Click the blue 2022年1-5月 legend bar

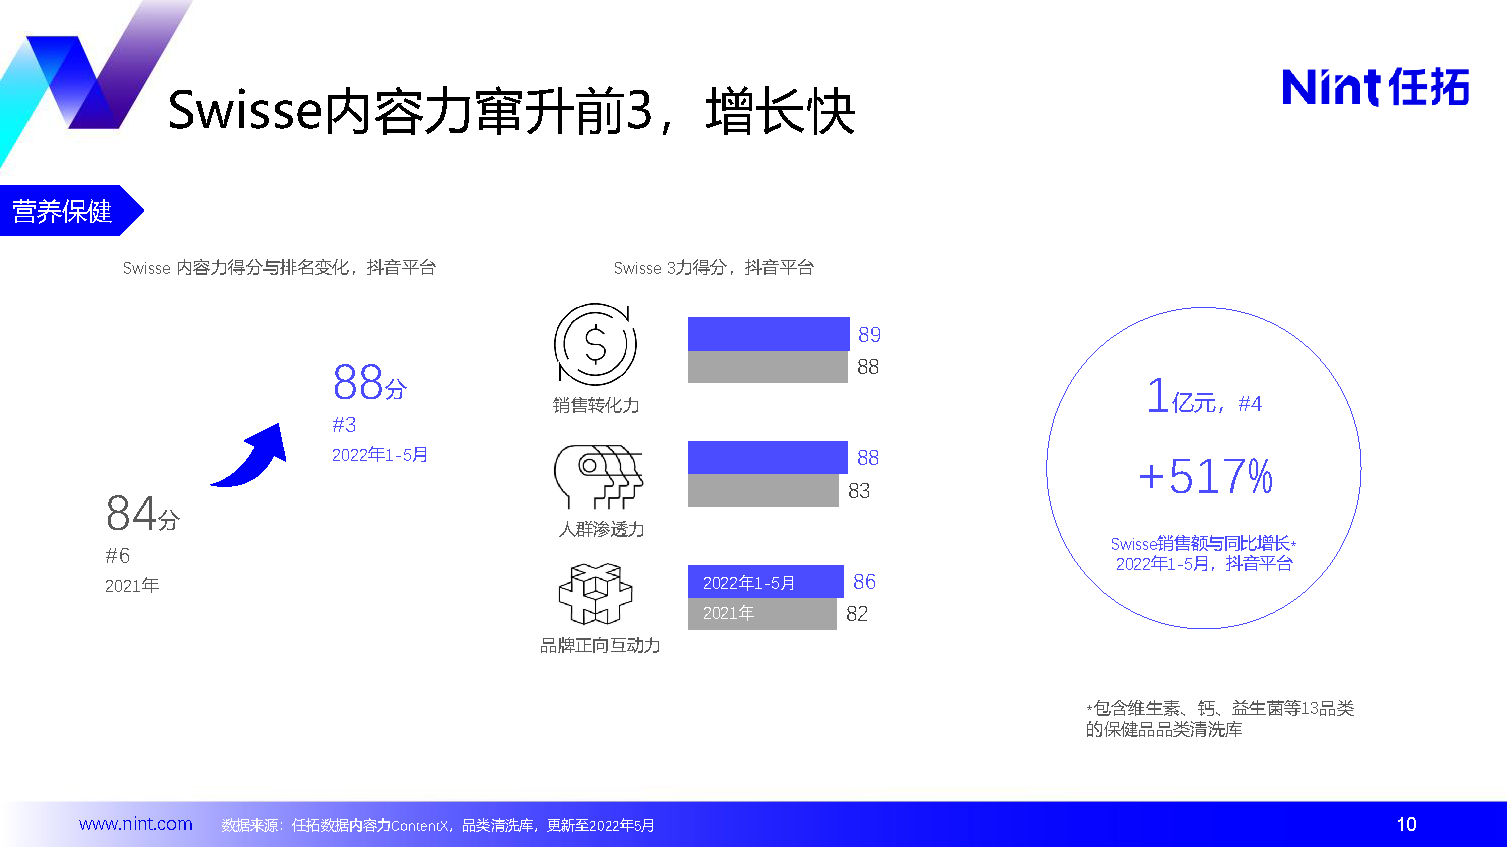[x=766, y=582]
